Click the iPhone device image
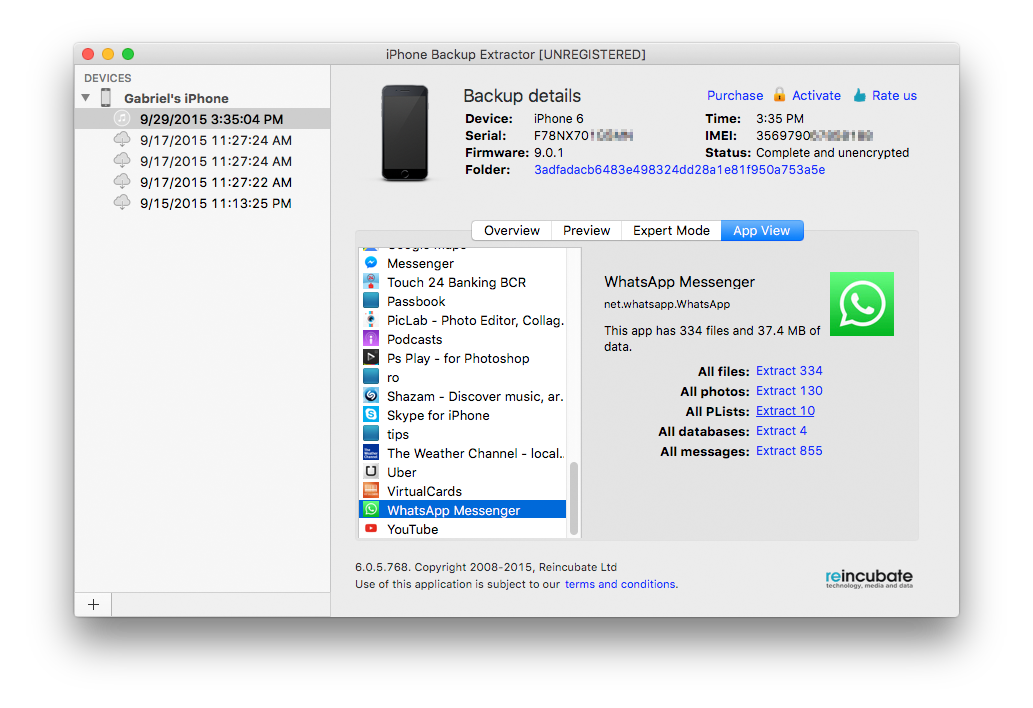This screenshot has width=1033, height=708. pyautogui.click(x=404, y=133)
